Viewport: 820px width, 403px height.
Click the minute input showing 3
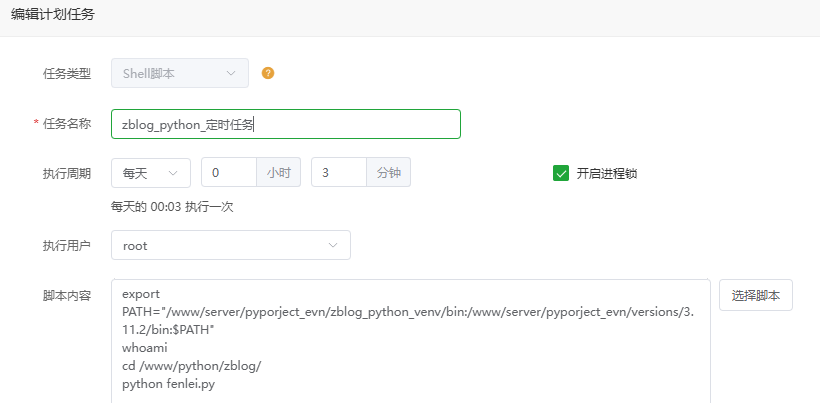[x=338, y=173]
